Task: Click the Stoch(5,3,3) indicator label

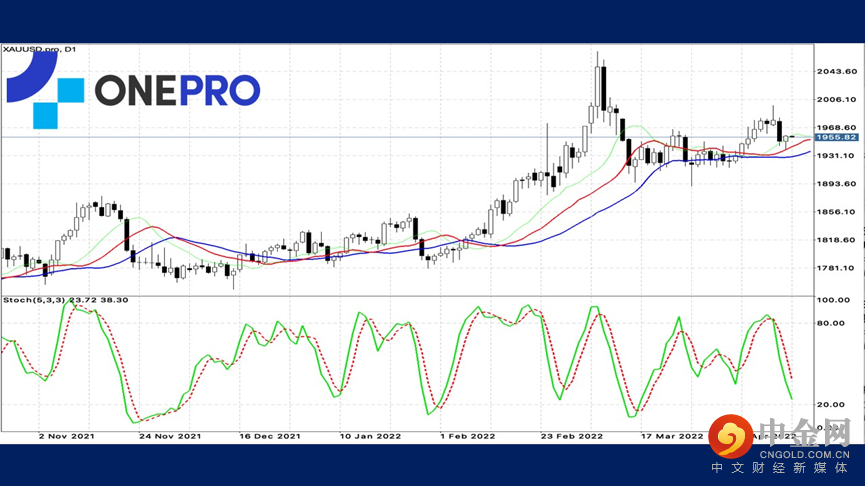Action: coord(66,300)
